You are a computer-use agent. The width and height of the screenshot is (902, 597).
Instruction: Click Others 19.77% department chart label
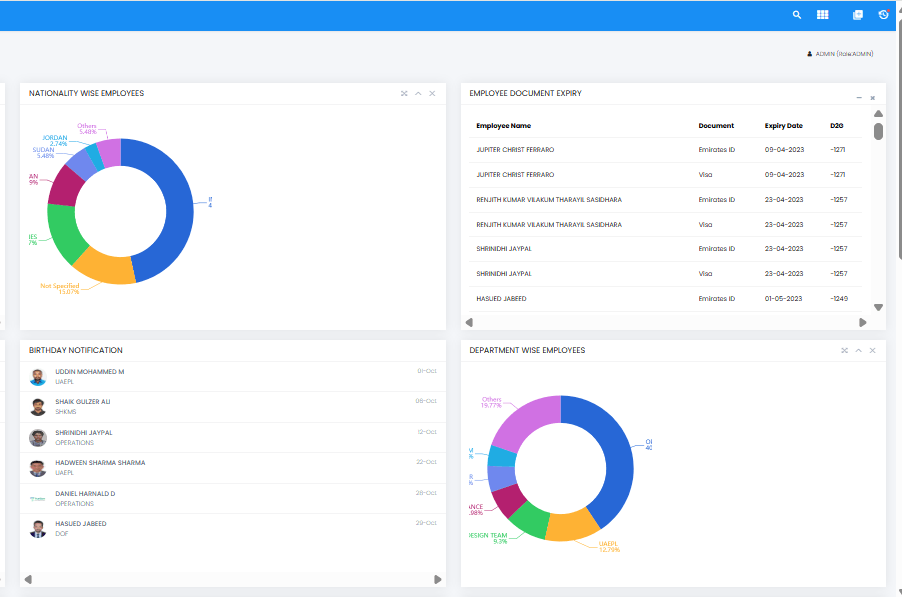coord(491,402)
